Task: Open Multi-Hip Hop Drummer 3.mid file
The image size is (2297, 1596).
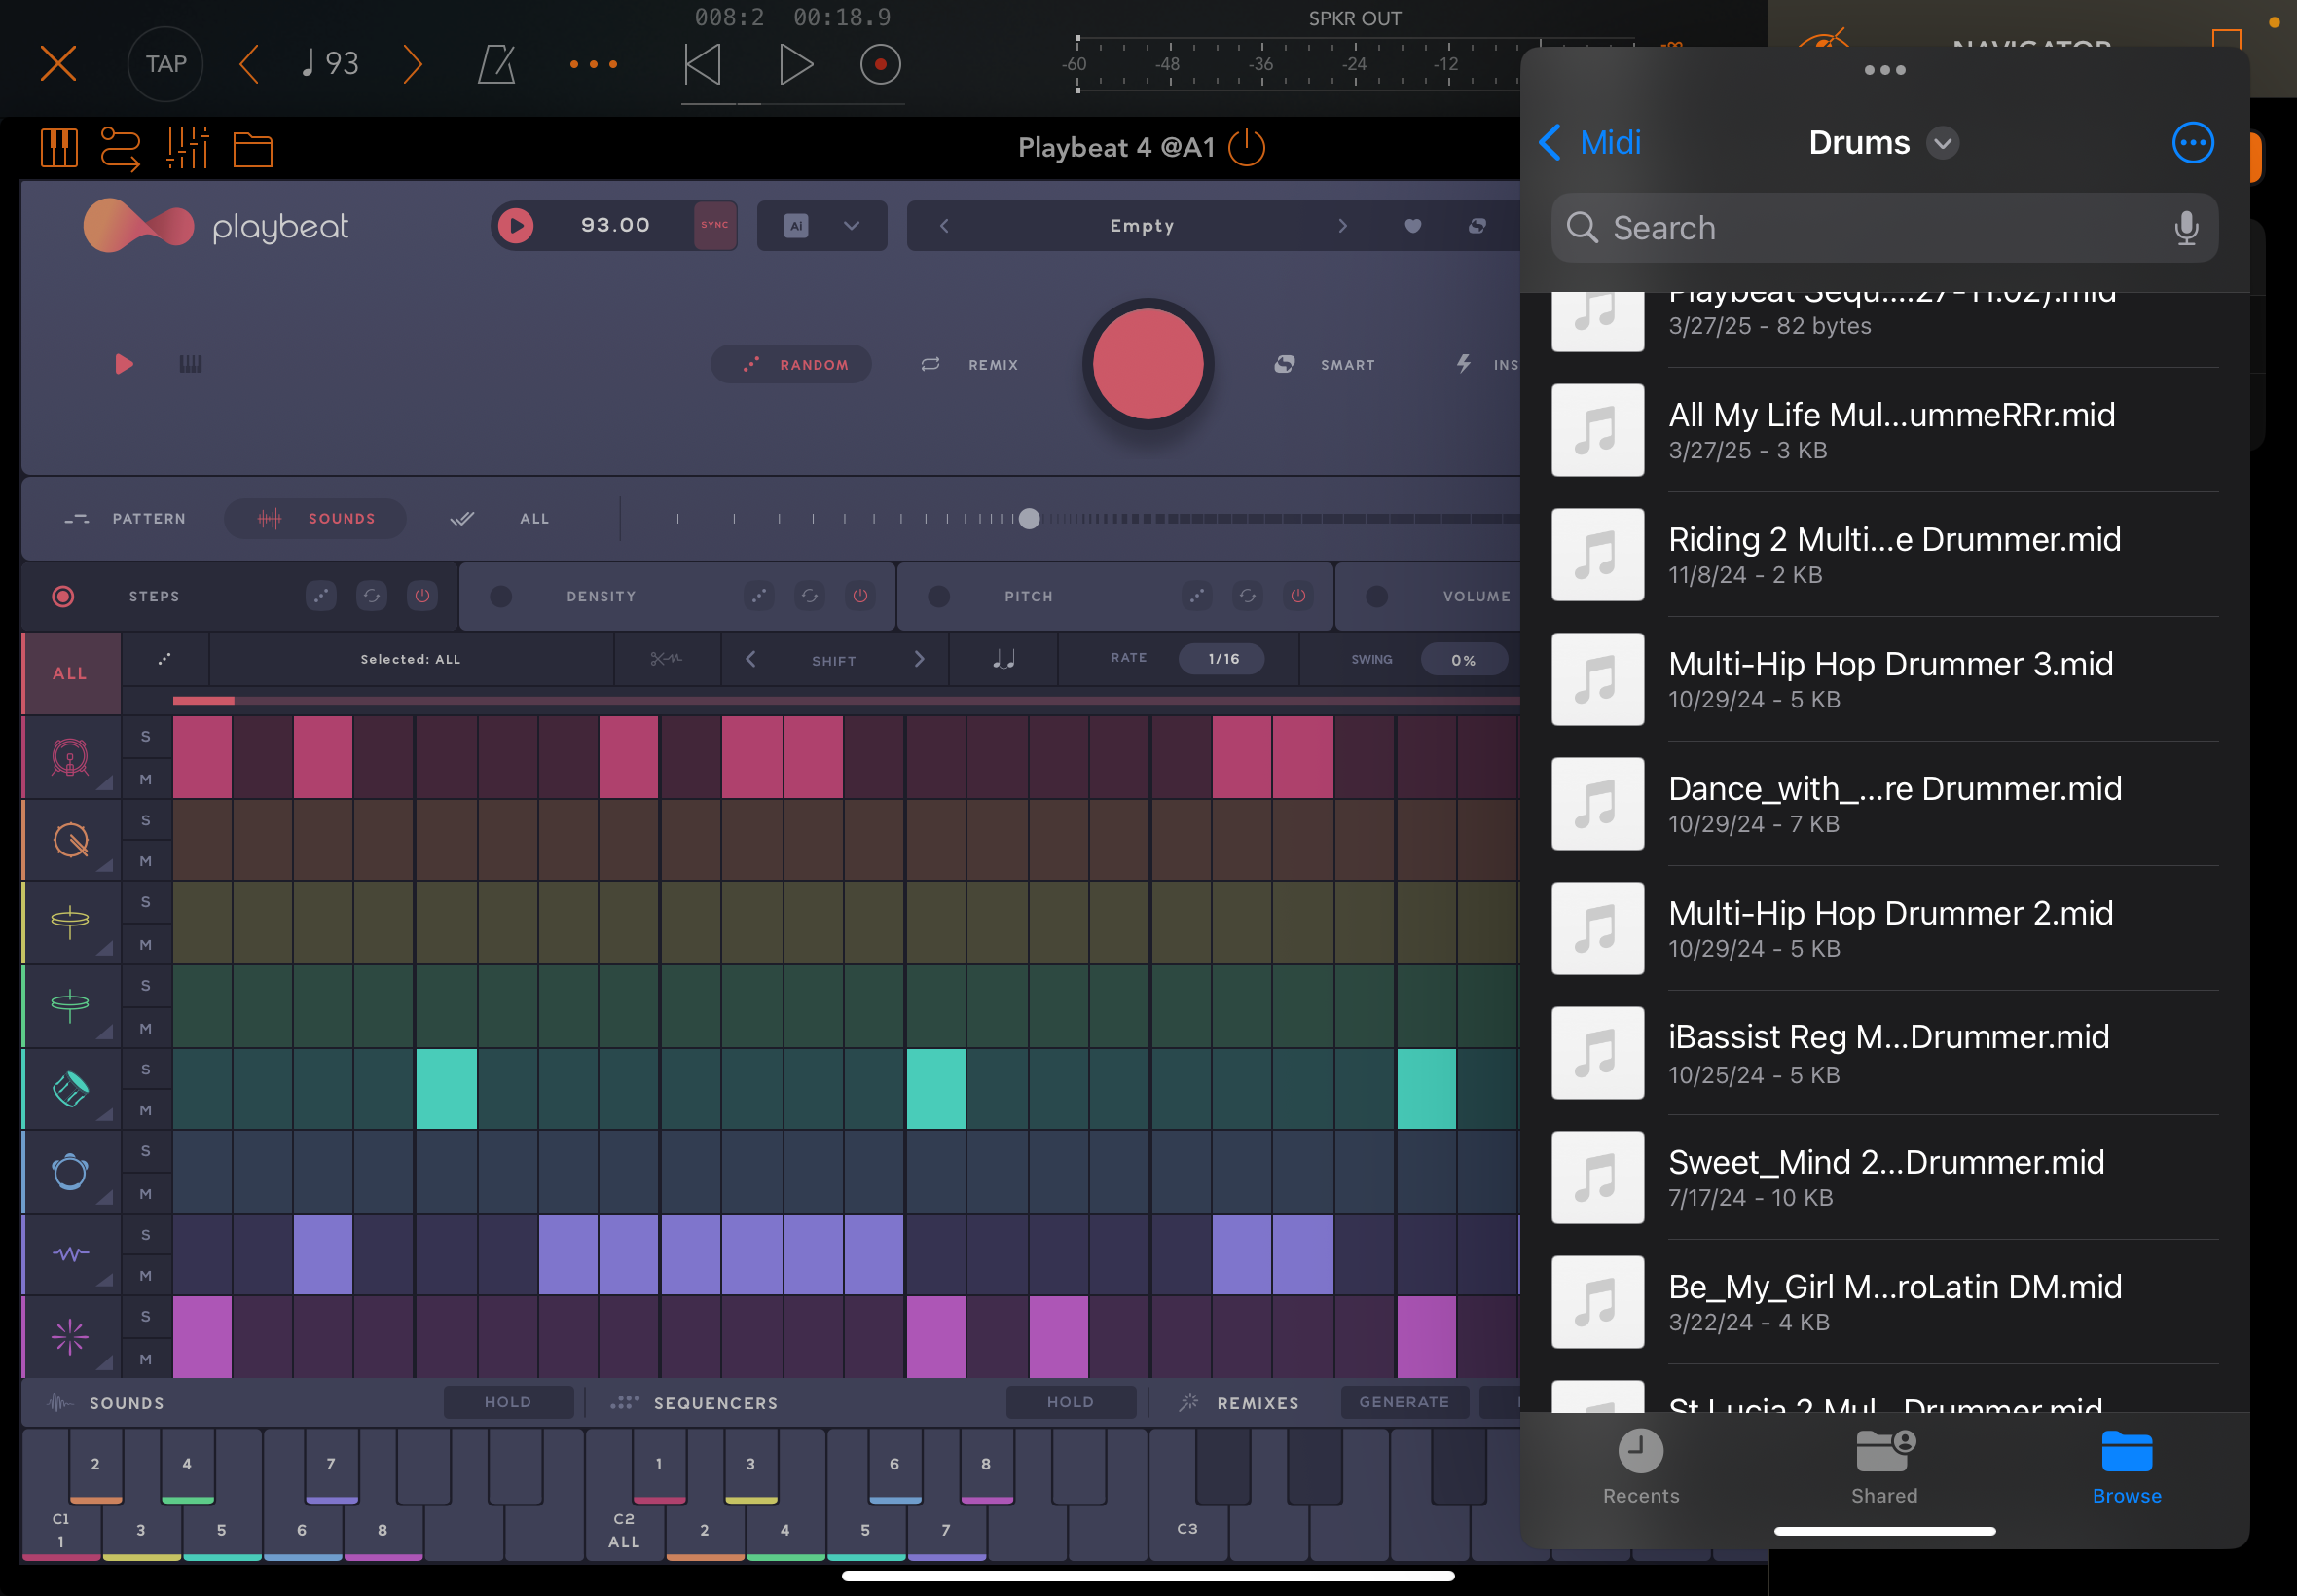Action: click(x=1884, y=679)
